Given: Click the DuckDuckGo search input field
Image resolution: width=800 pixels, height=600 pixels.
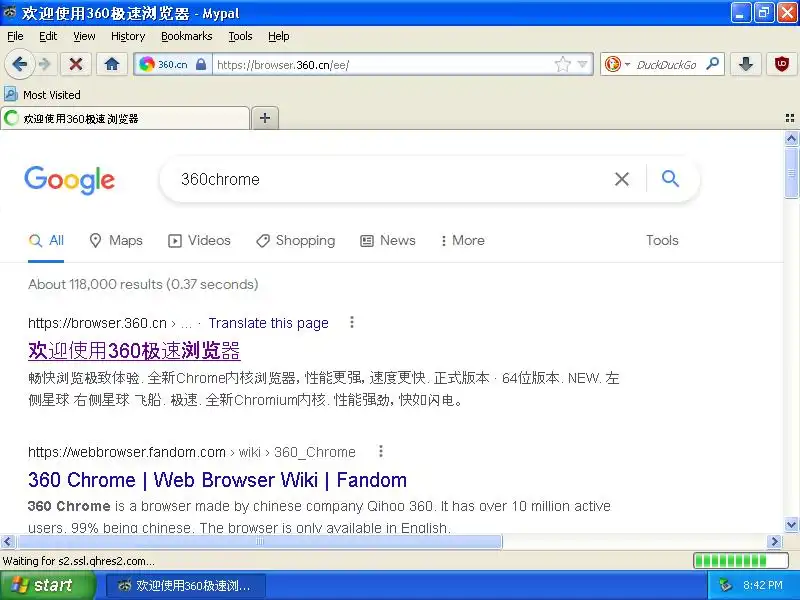Looking at the screenshot, I should 668,65.
